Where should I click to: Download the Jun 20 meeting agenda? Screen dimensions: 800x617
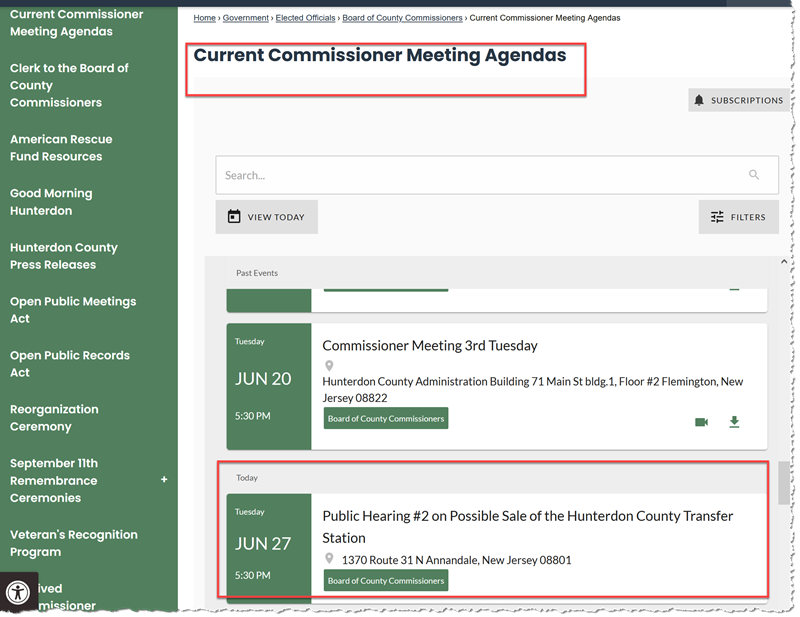click(x=734, y=422)
